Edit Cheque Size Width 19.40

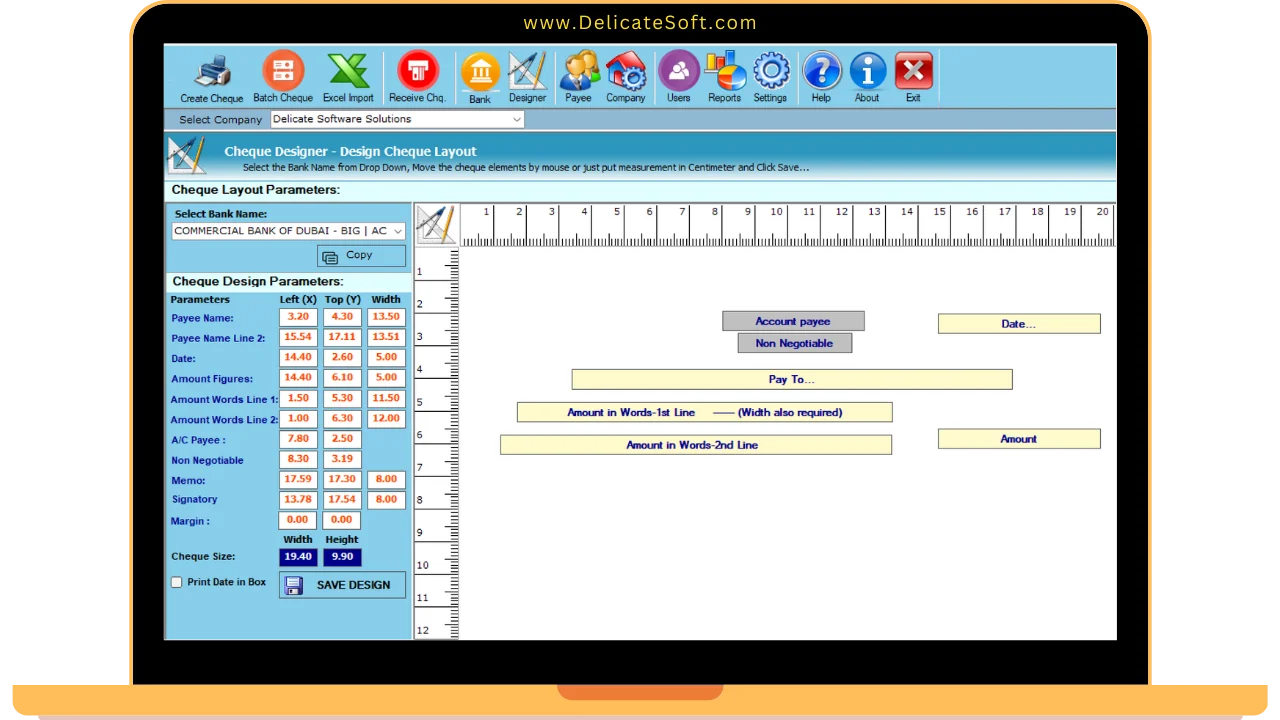pyautogui.click(x=298, y=557)
